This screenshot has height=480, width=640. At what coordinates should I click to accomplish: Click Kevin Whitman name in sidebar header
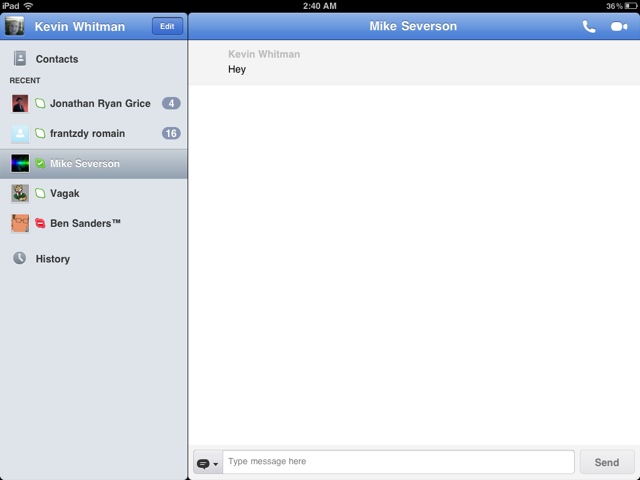pyautogui.click(x=80, y=27)
